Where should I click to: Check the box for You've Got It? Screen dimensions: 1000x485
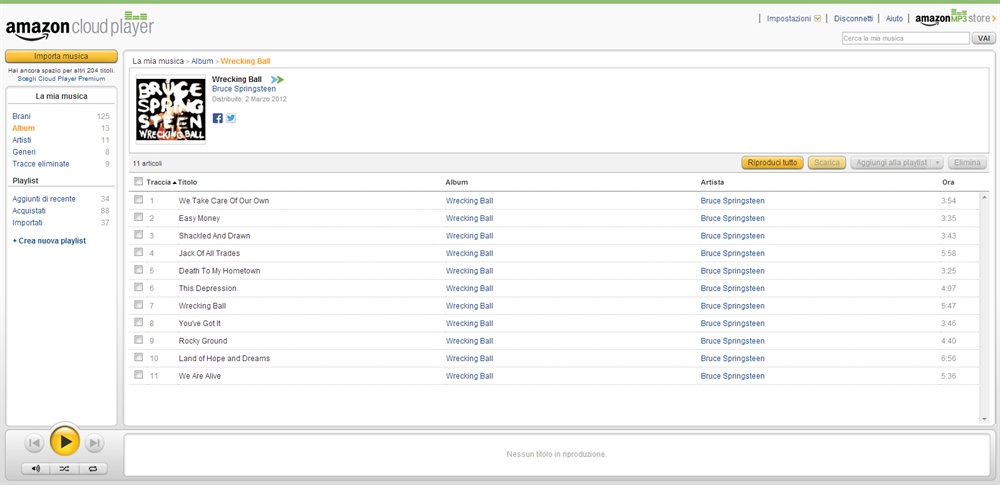point(138,323)
